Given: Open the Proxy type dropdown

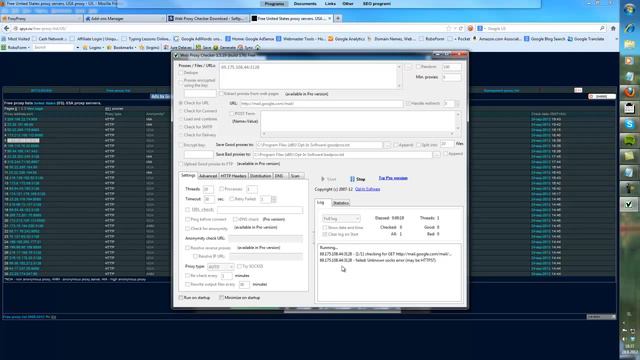Looking at the screenshot, I should (x=220, y=267).
